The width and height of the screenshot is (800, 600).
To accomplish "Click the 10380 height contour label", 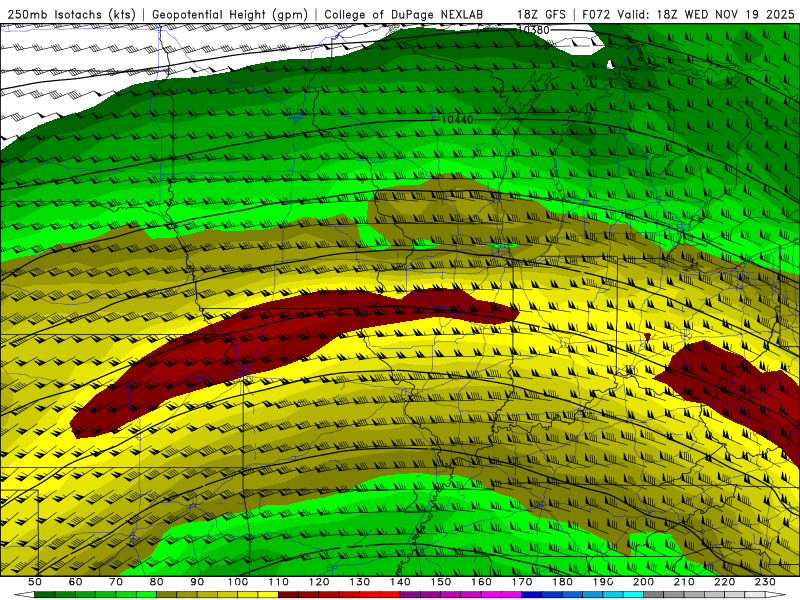I will click(x=533, y=30).
